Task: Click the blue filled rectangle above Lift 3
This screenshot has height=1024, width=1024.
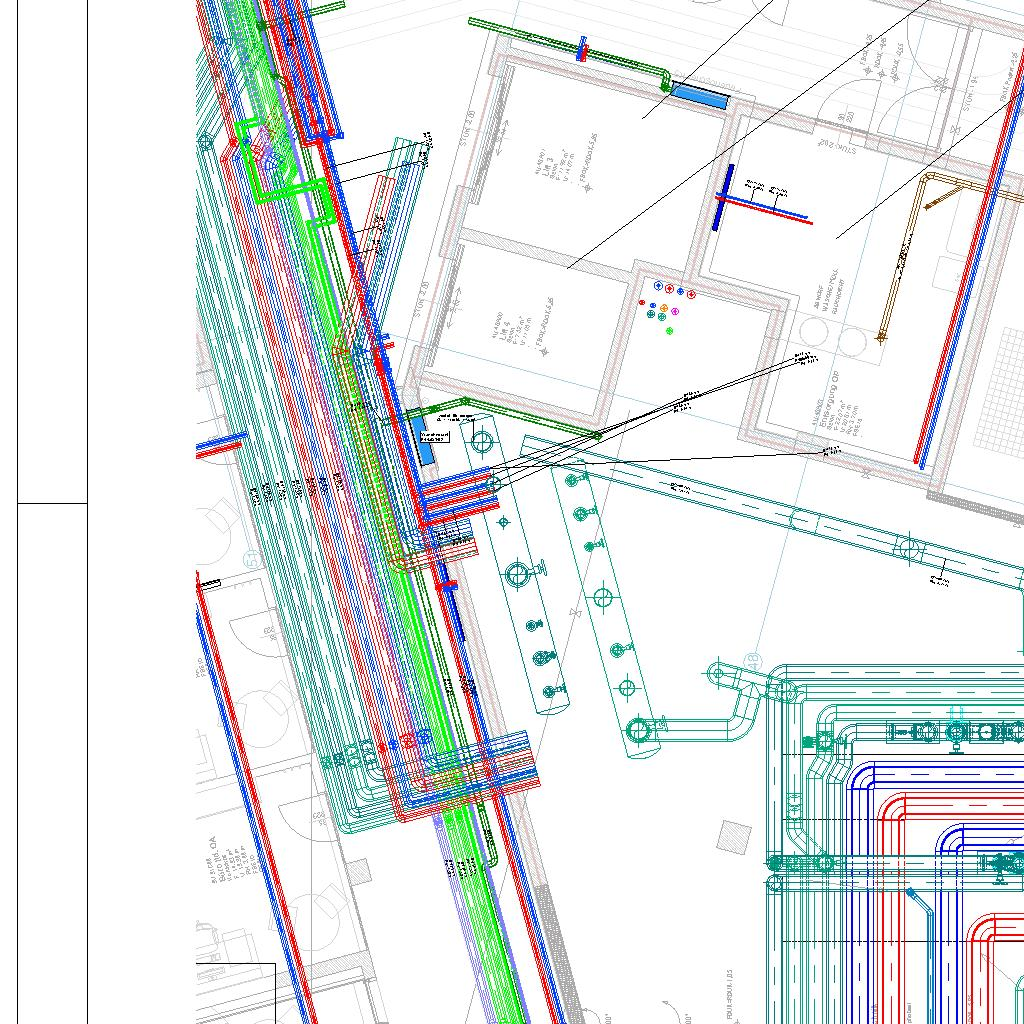Action: [699, 96]
